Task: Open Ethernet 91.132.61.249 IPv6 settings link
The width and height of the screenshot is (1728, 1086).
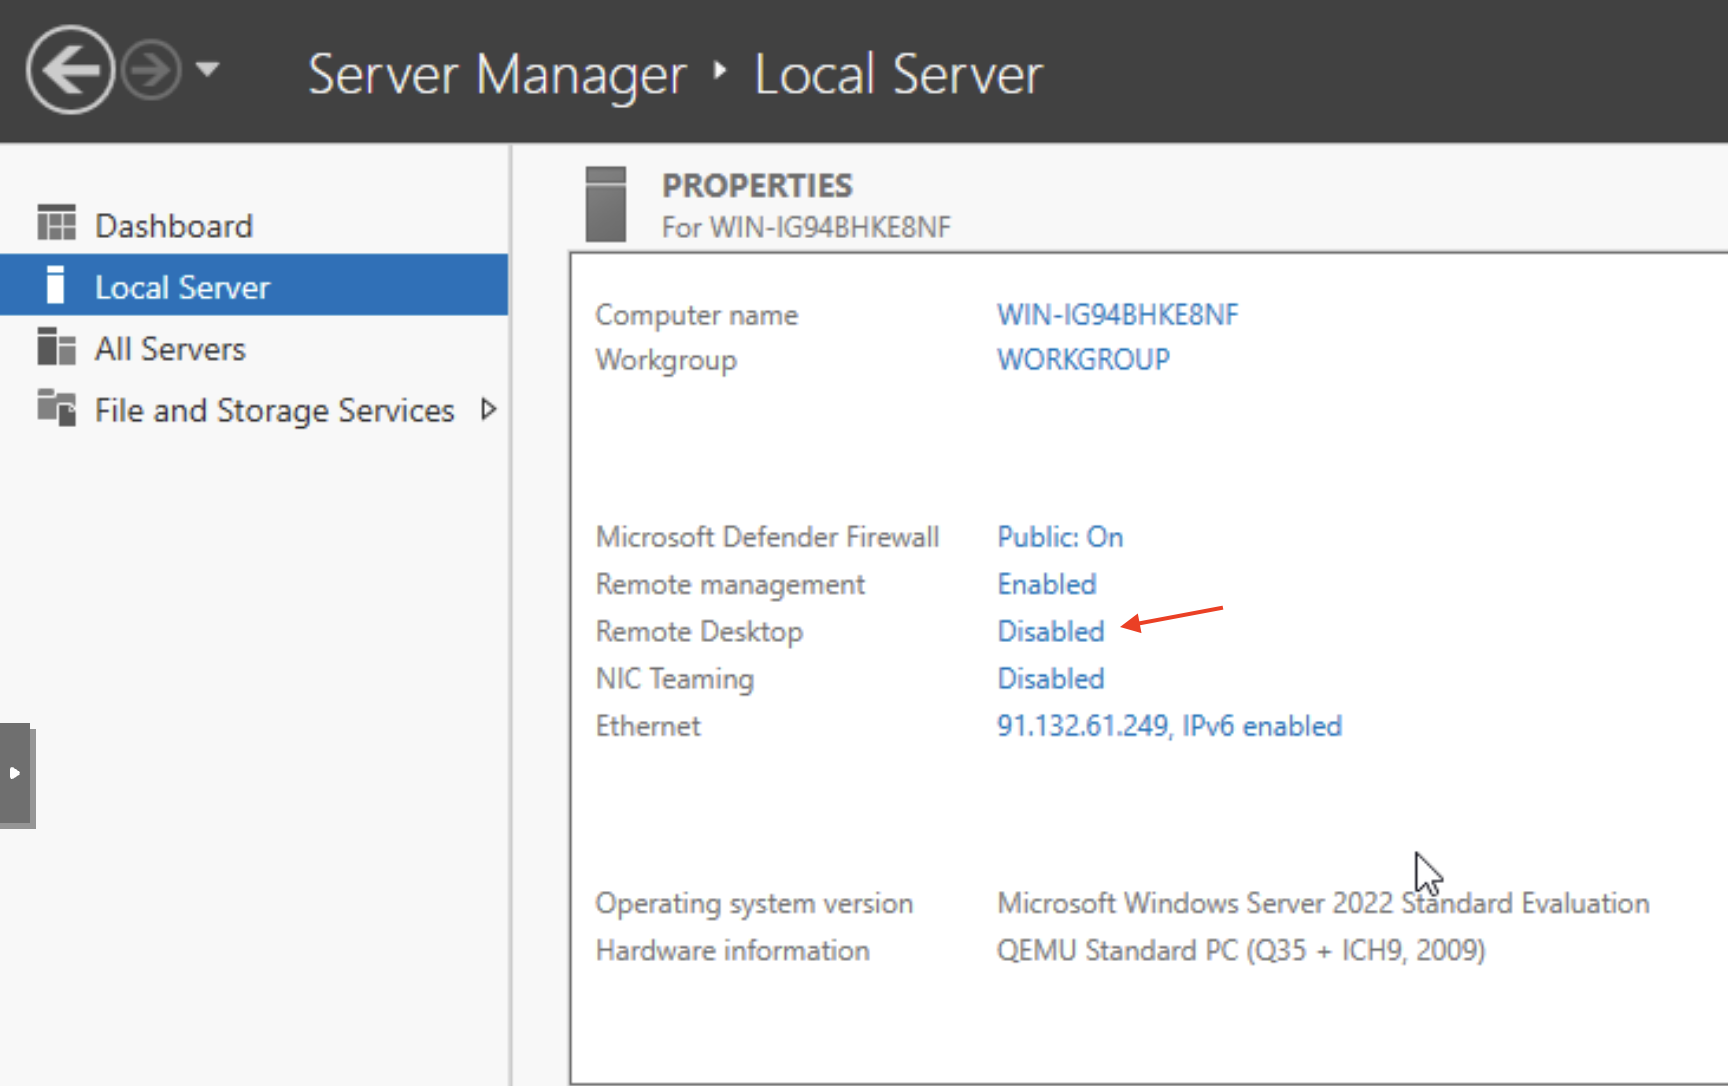Action: click(x=1169, y=726)
